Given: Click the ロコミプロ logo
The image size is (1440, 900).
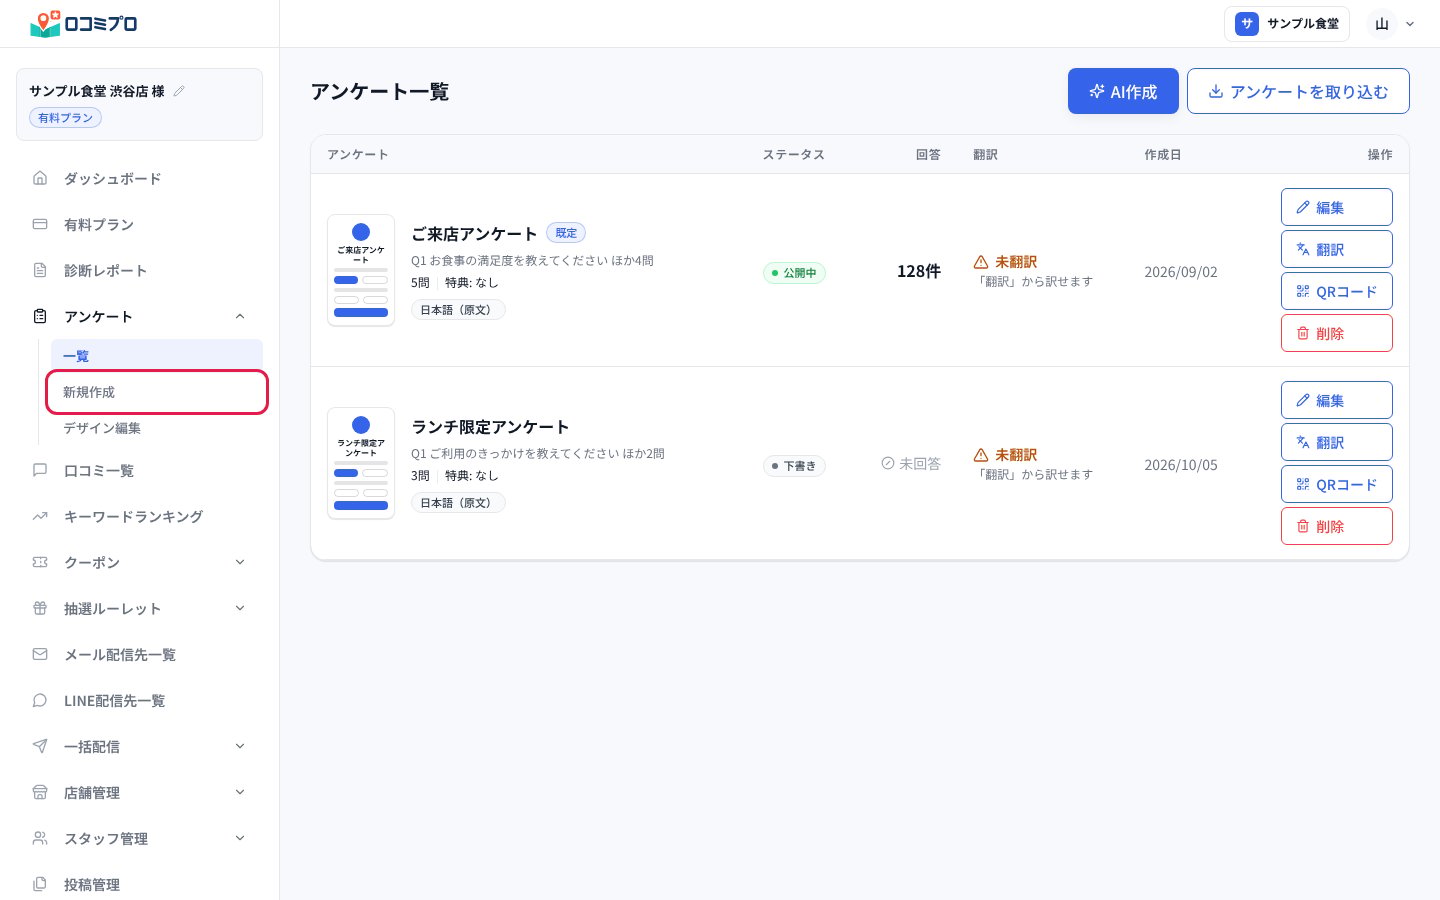Looking at the screenshot, I should [84, 23].
